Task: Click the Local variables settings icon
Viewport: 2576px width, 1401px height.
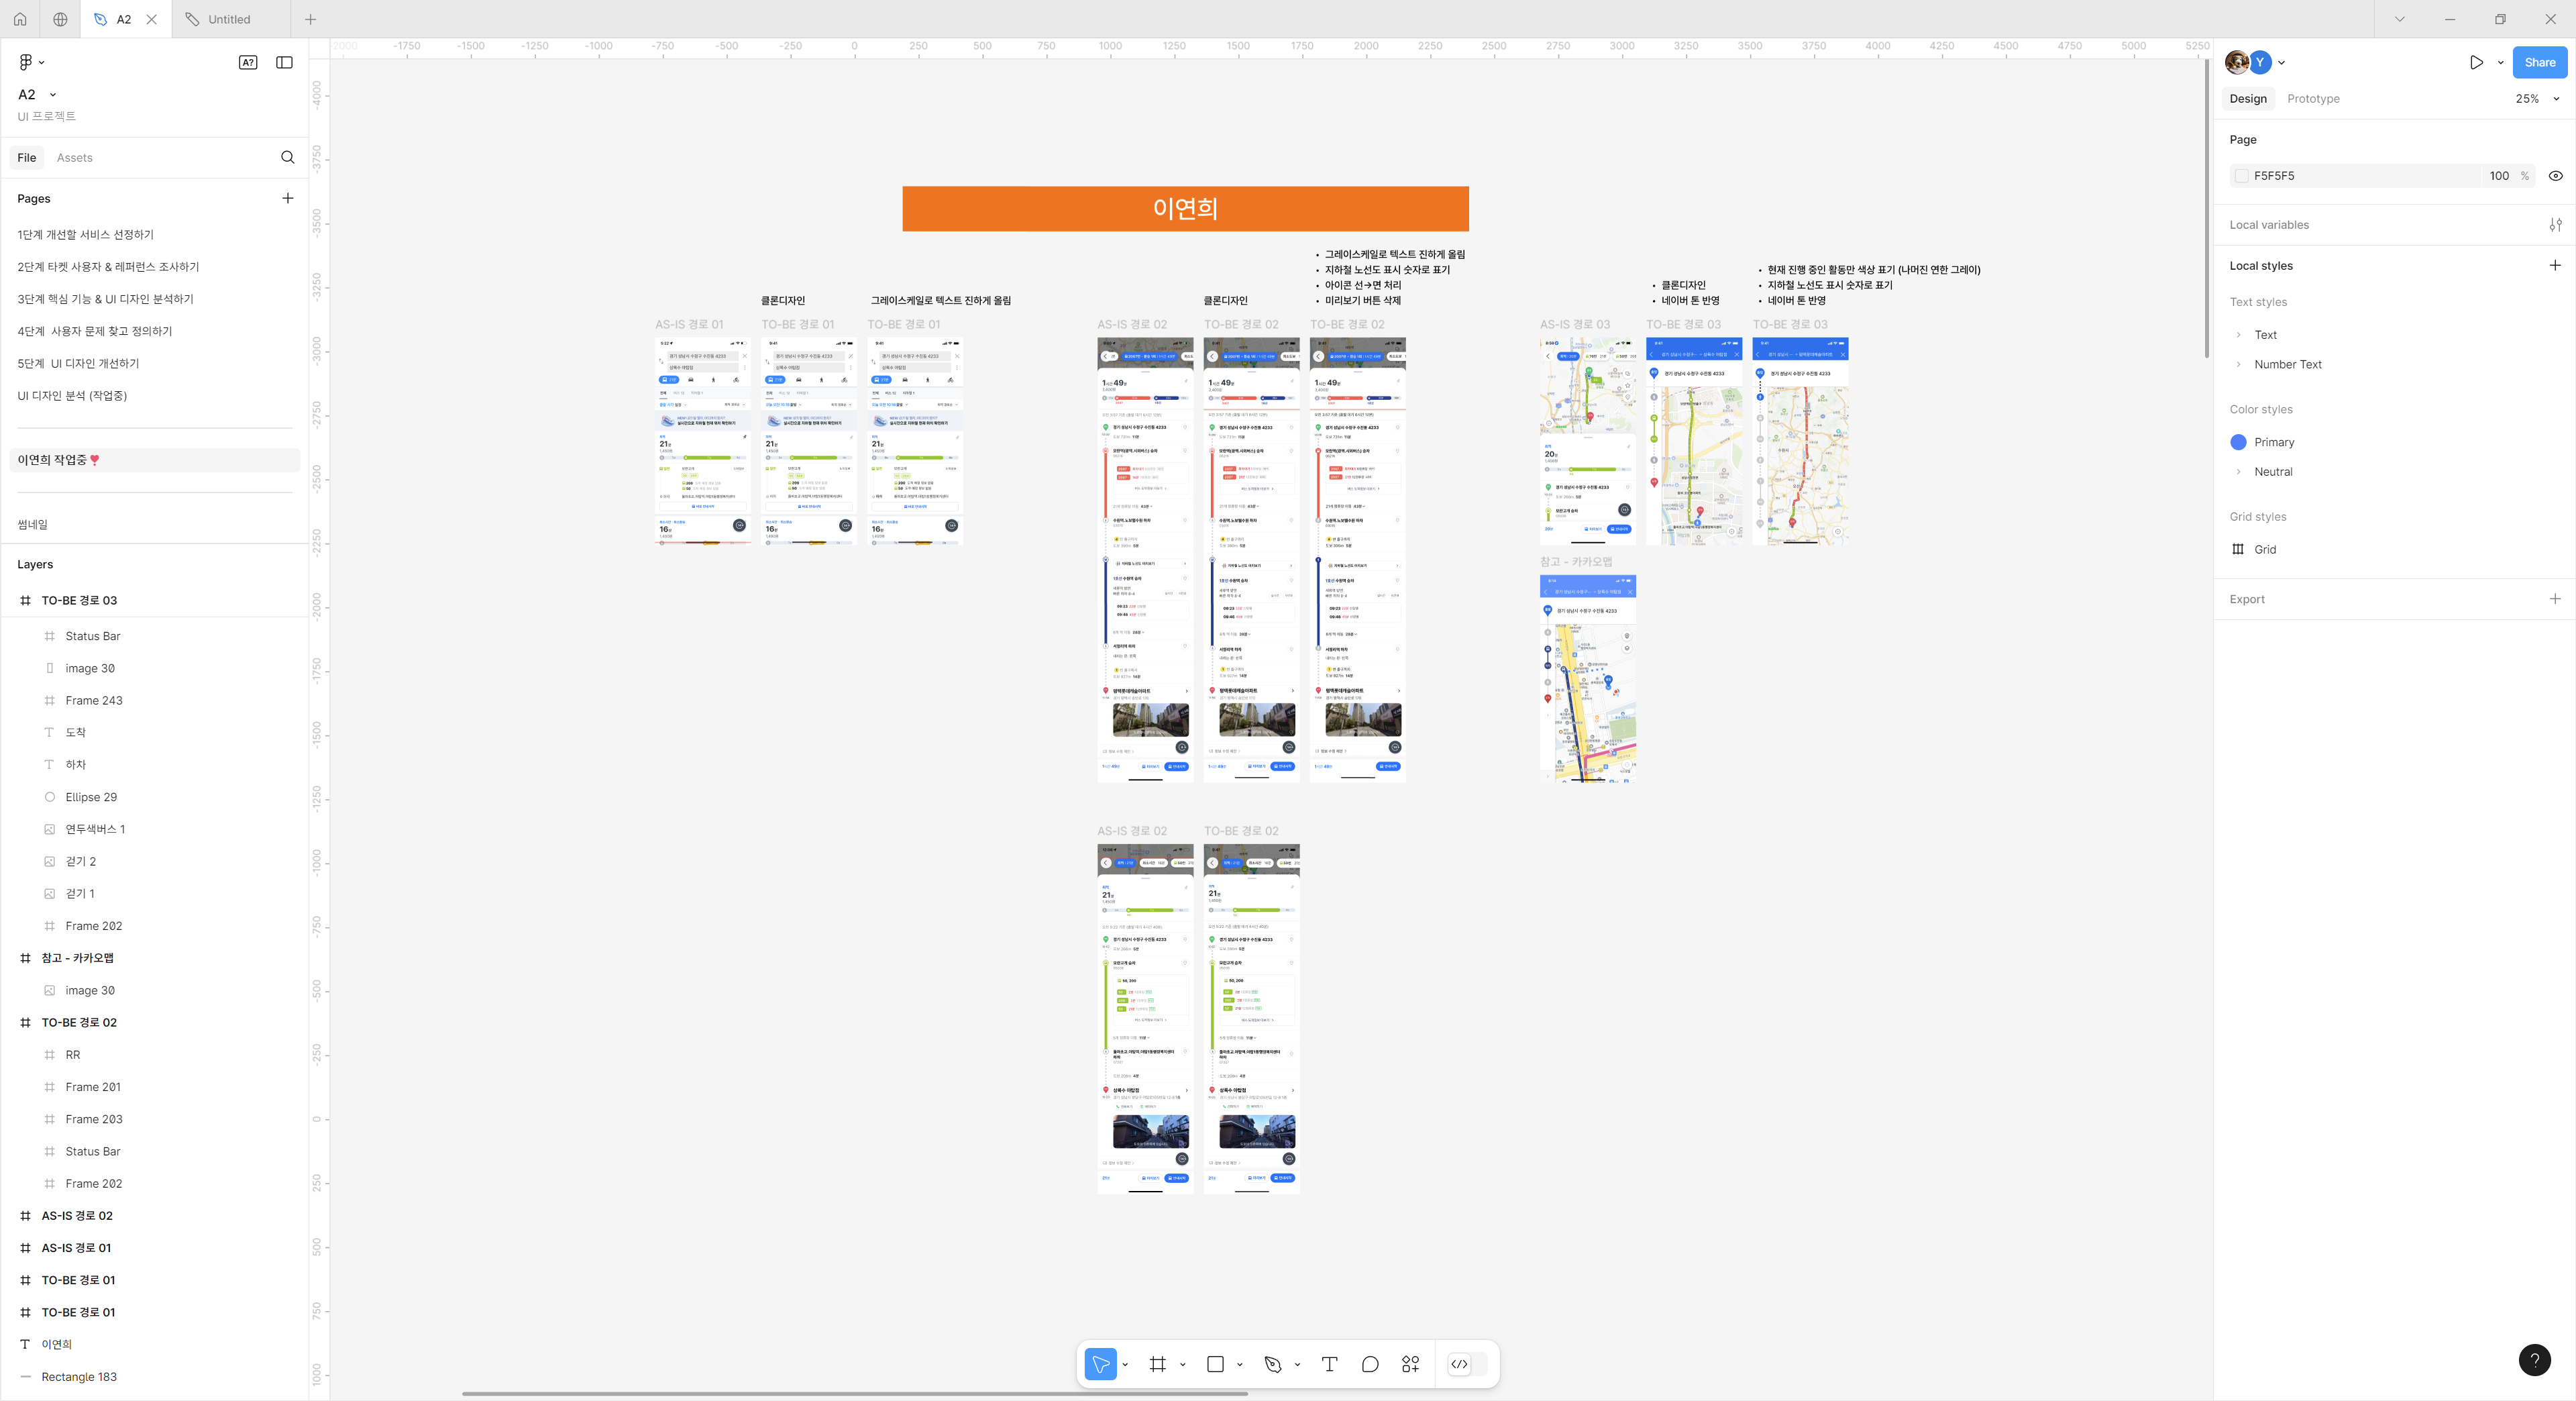Action: point(2555,225)
